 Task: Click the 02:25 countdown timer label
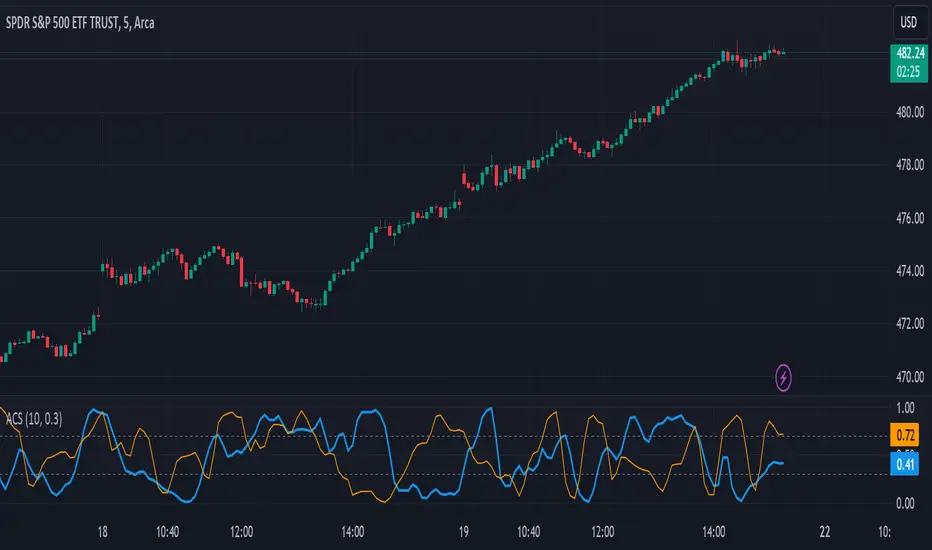[909, 73]
